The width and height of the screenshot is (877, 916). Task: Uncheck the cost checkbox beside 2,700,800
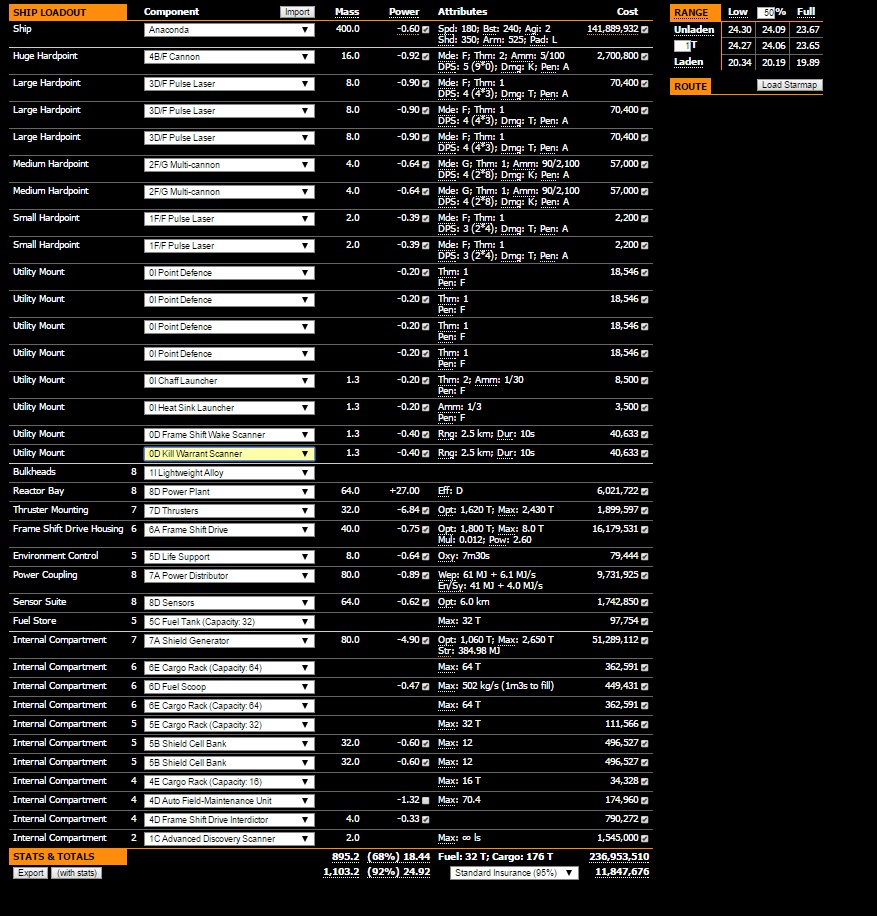coord(644,57)
